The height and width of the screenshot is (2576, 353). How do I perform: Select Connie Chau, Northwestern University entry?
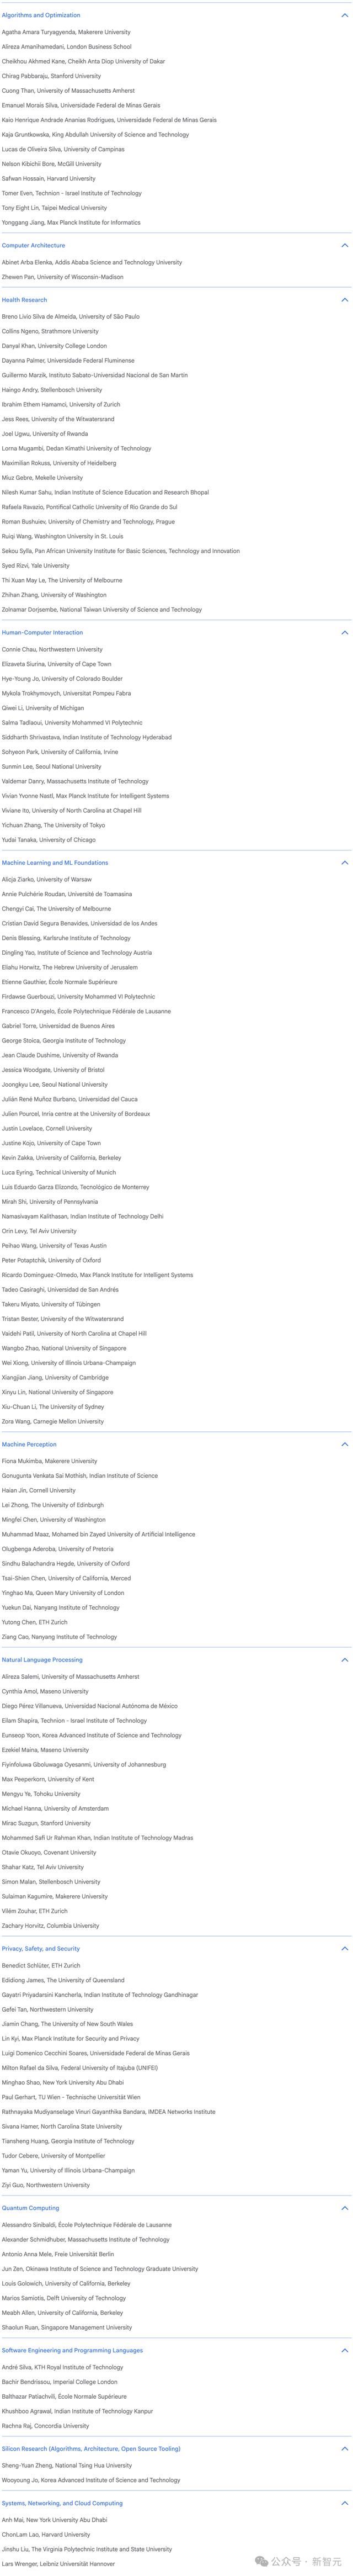tap(52, 649)
